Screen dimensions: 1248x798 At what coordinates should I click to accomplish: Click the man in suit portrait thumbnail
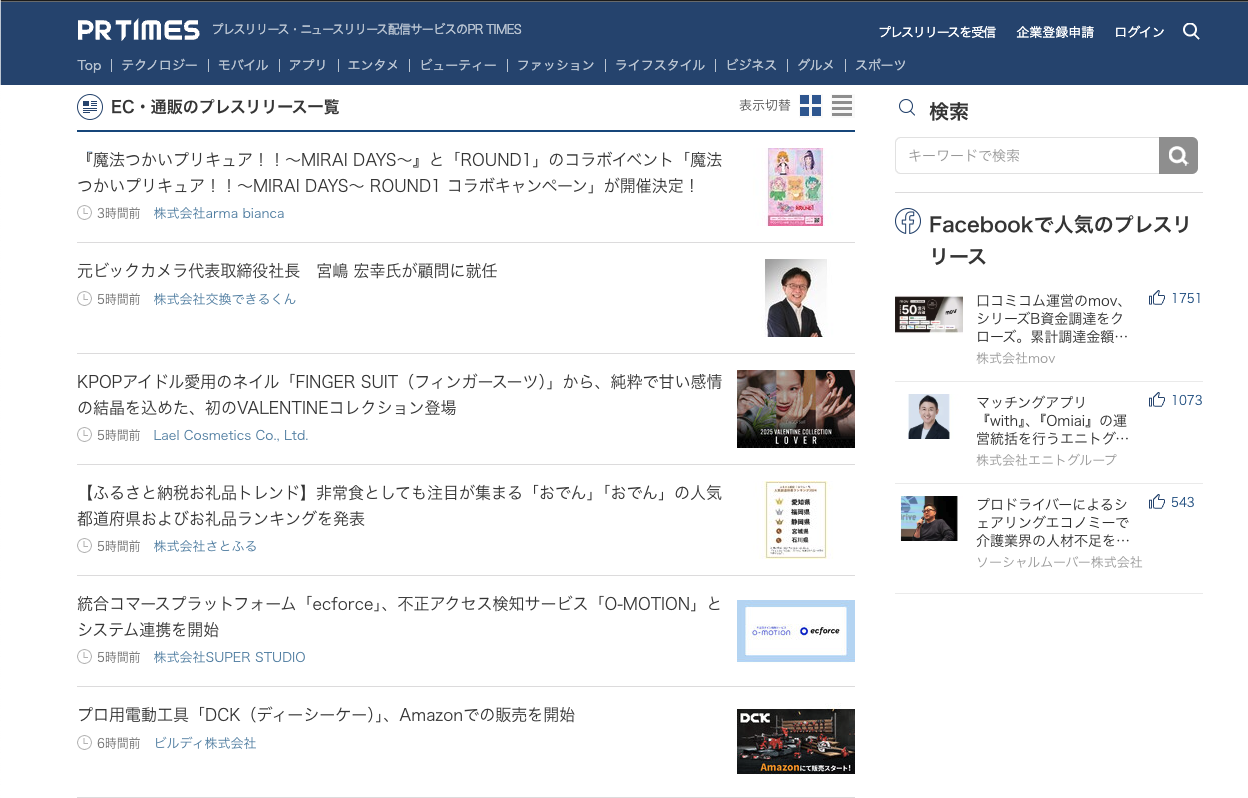click(796, 298)
